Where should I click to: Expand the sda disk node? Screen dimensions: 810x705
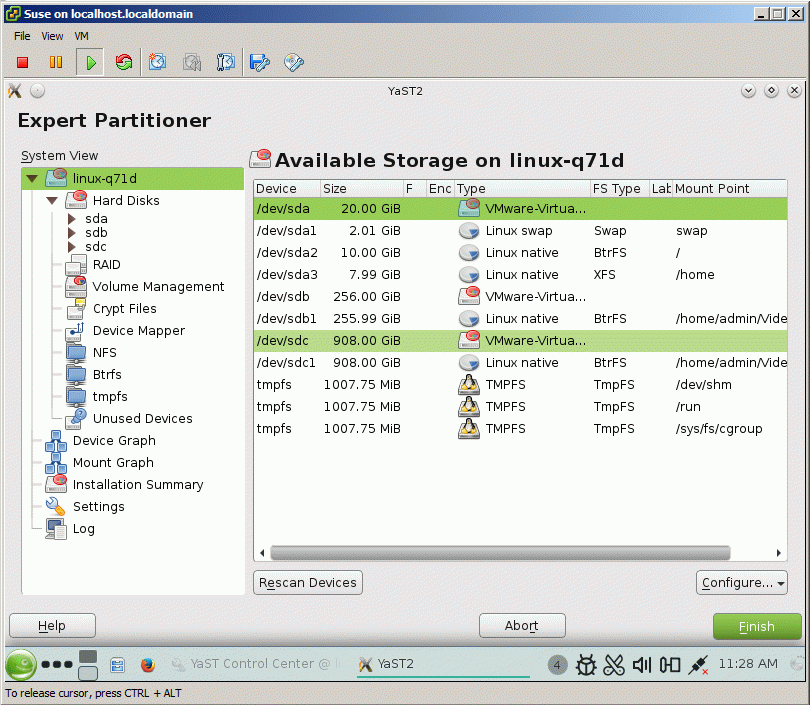click(x=72, y=218)
